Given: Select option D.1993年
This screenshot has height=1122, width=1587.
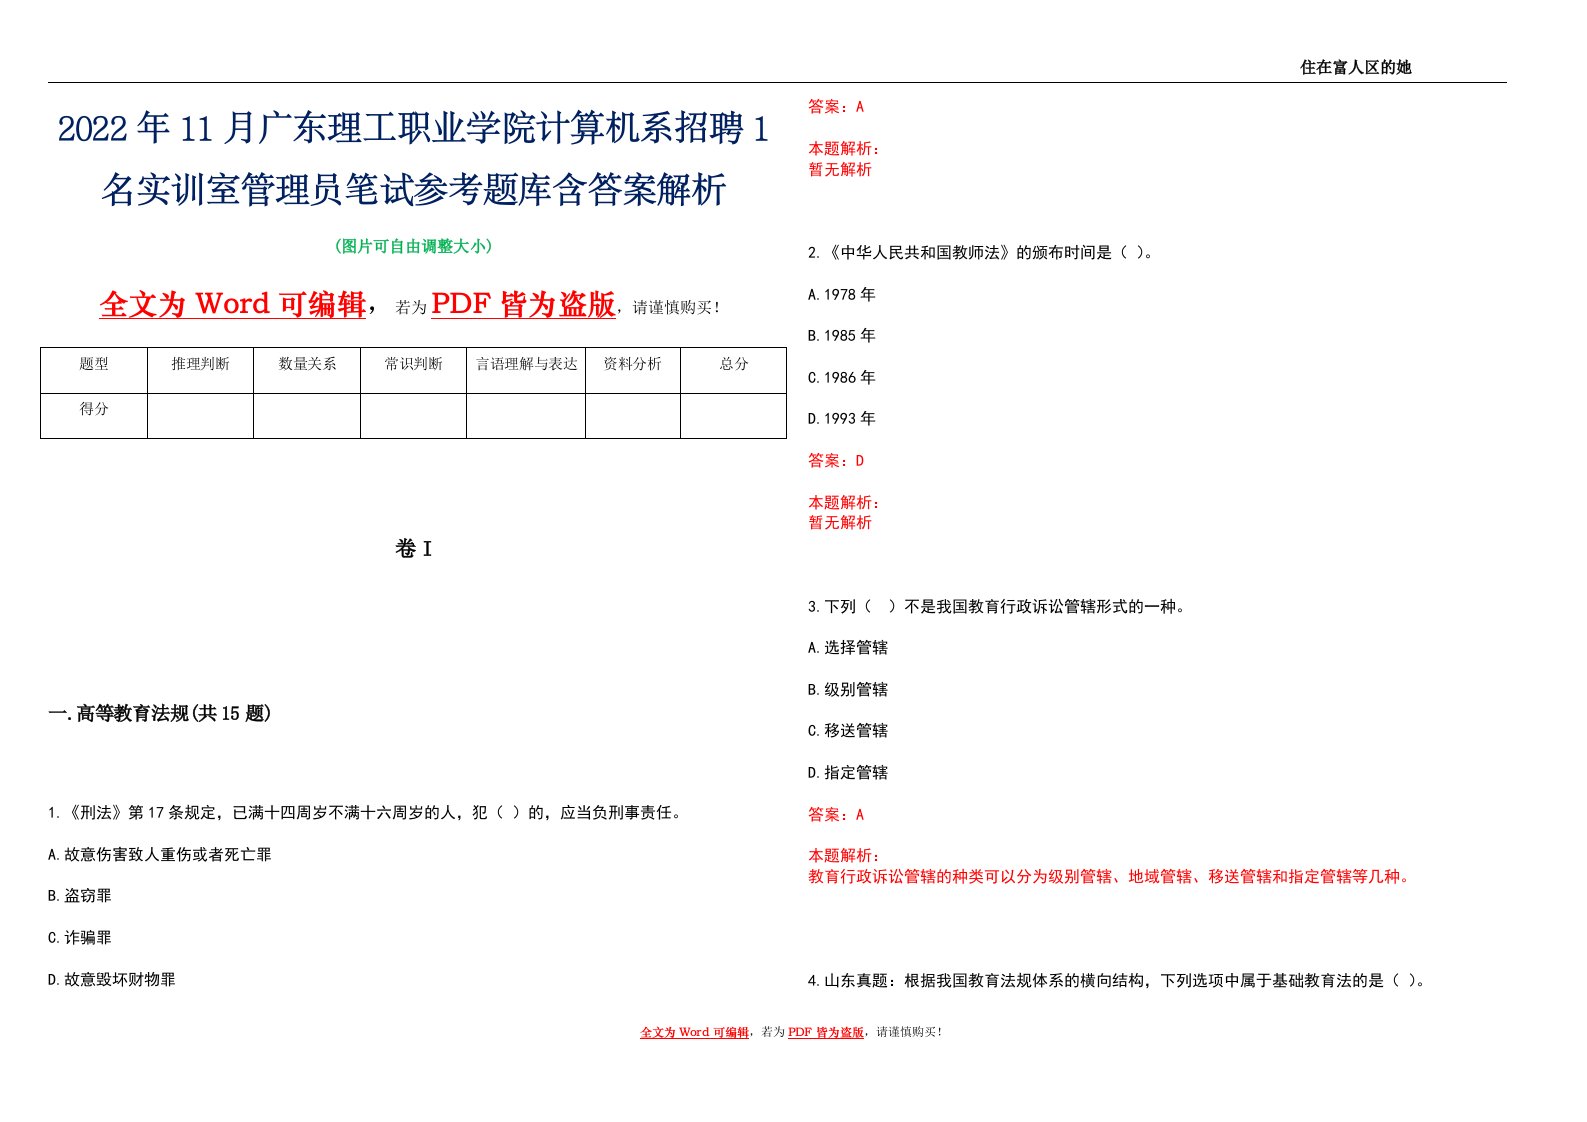Looking at the screenshot, I should 842,419.
